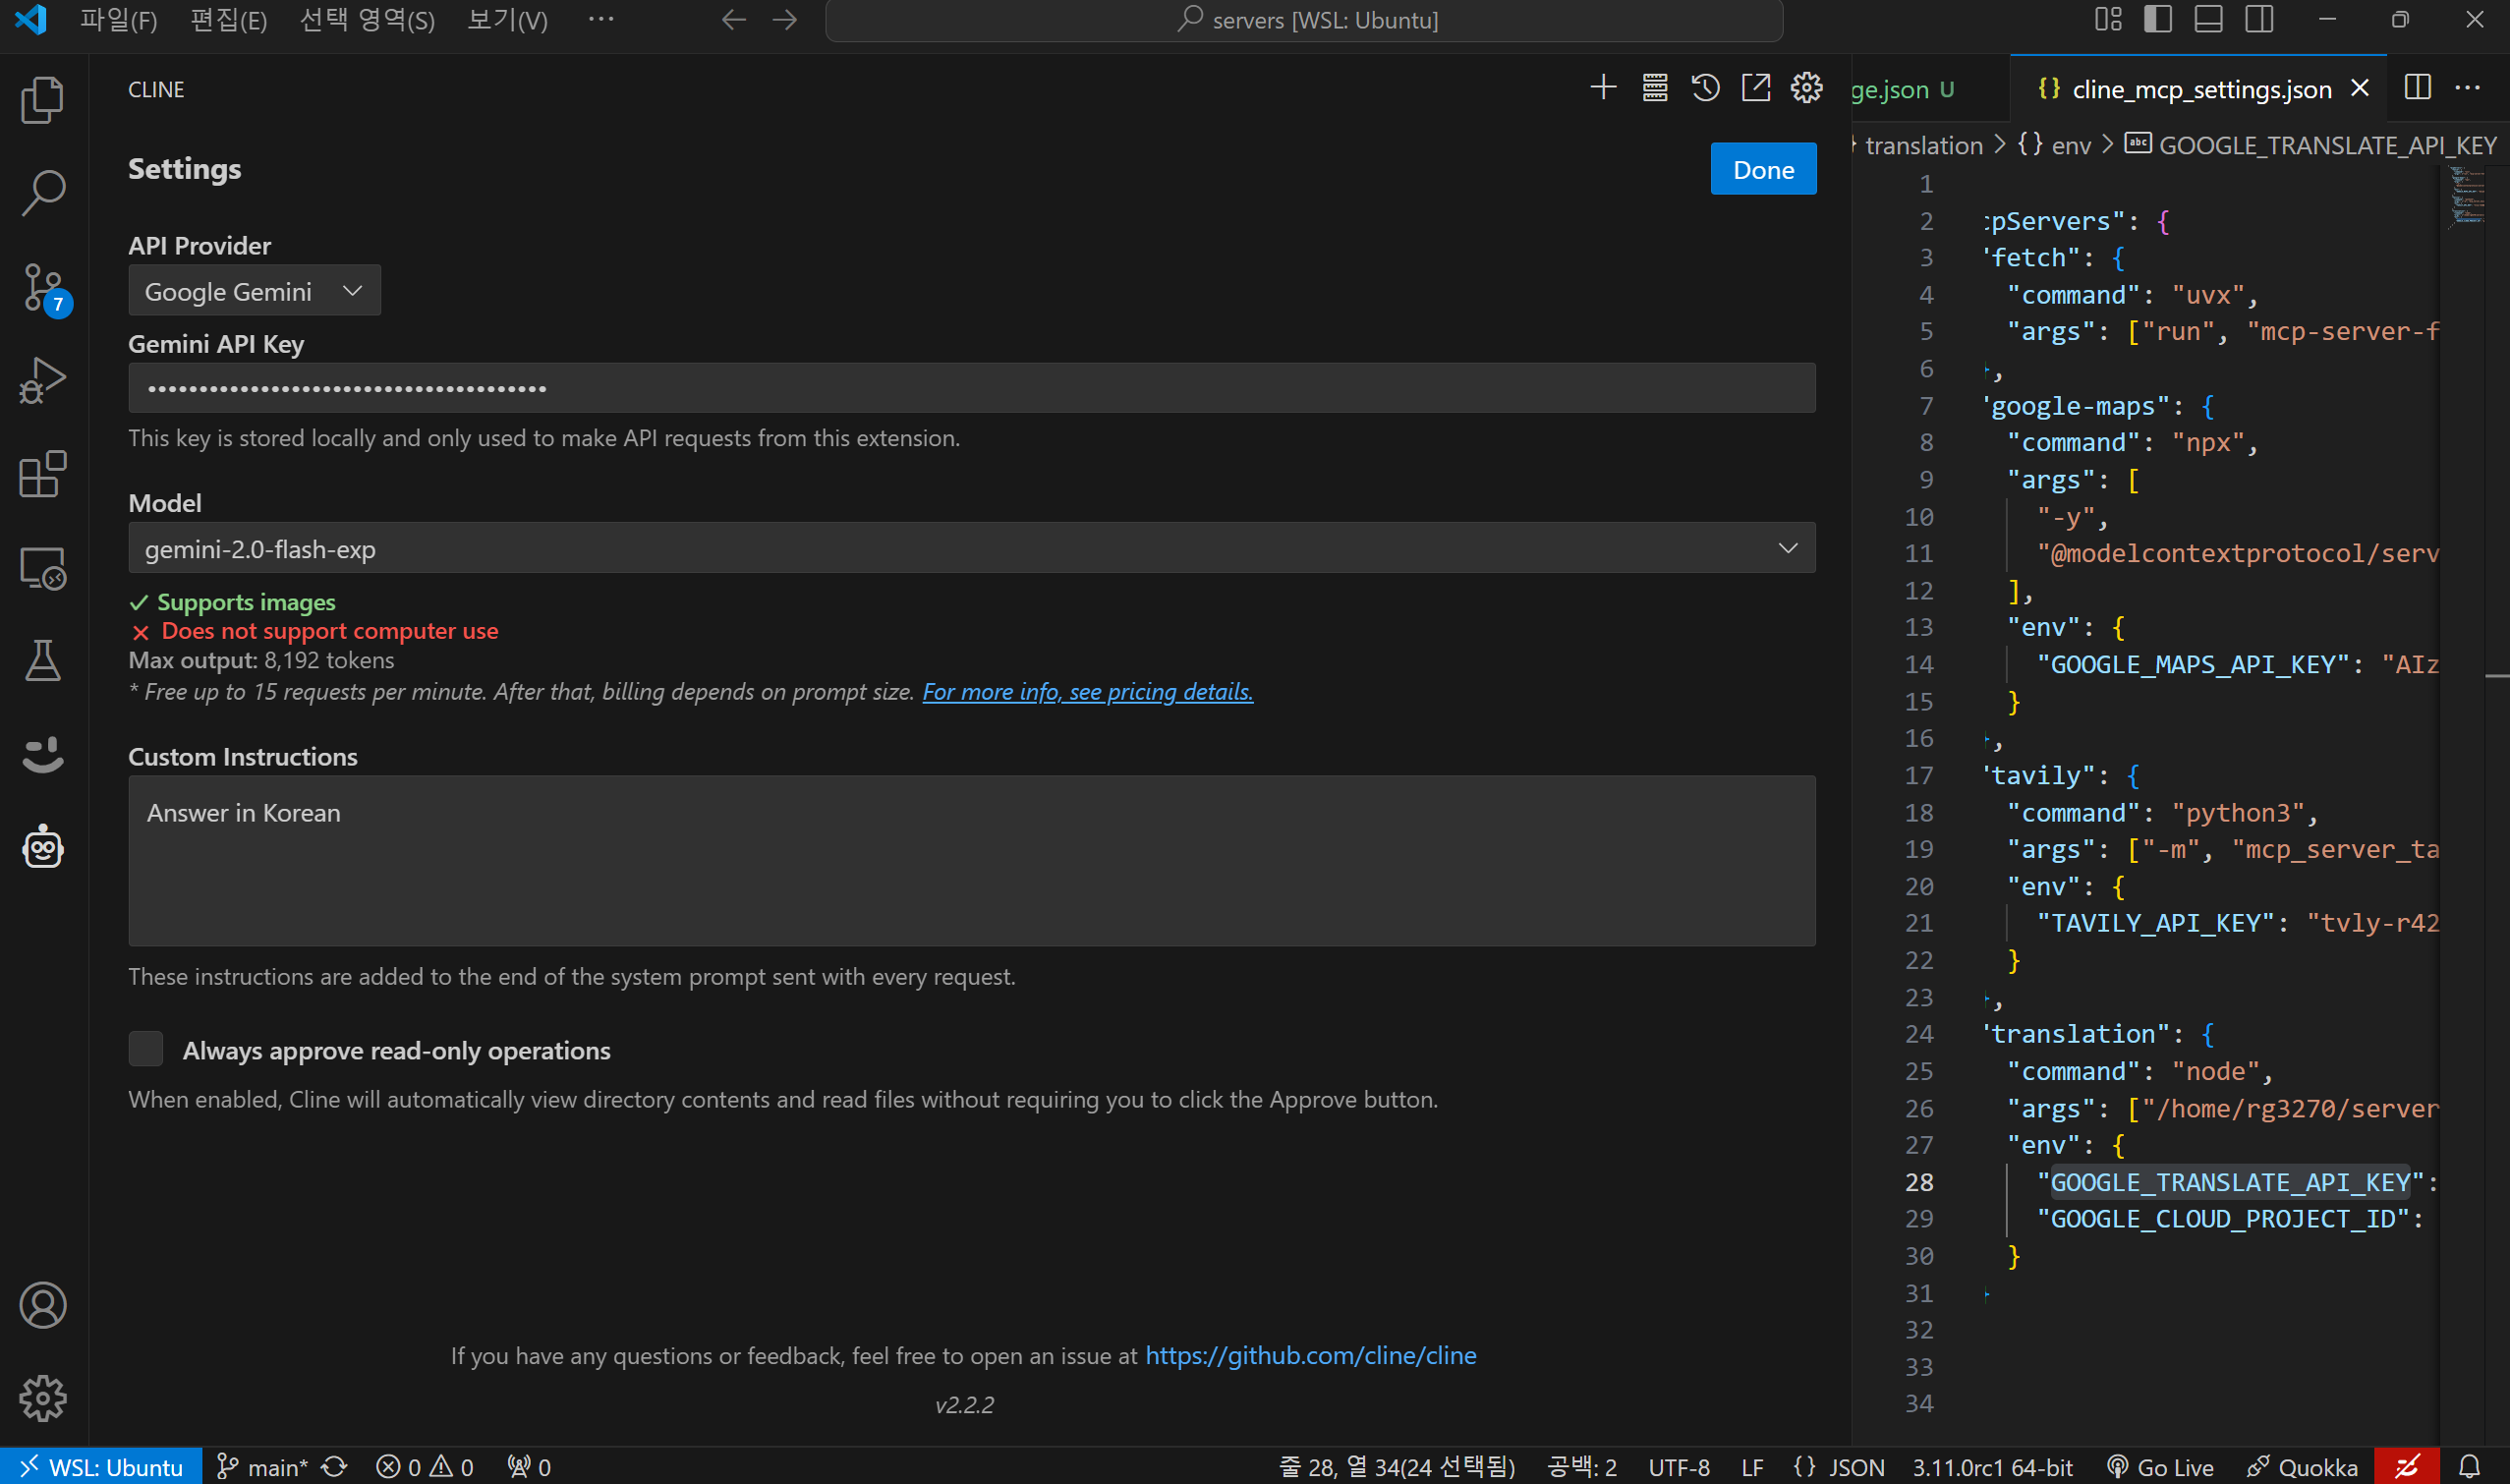Click in Custom Instructions text area

(972, 861)
